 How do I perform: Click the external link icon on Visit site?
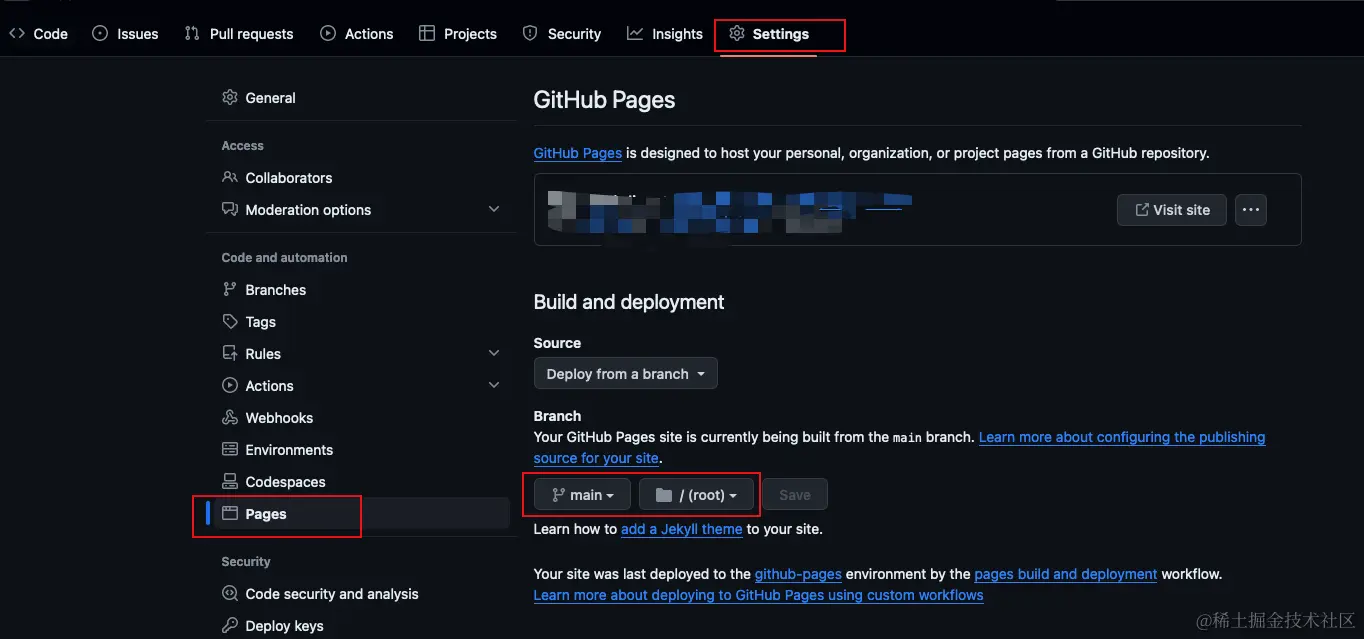click(1142, 210)
